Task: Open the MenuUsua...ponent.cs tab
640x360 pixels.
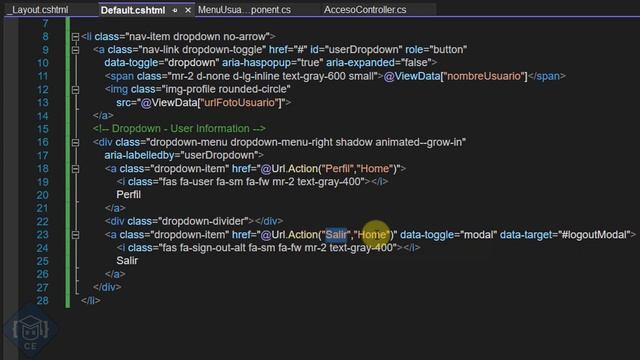Action: 244,10
